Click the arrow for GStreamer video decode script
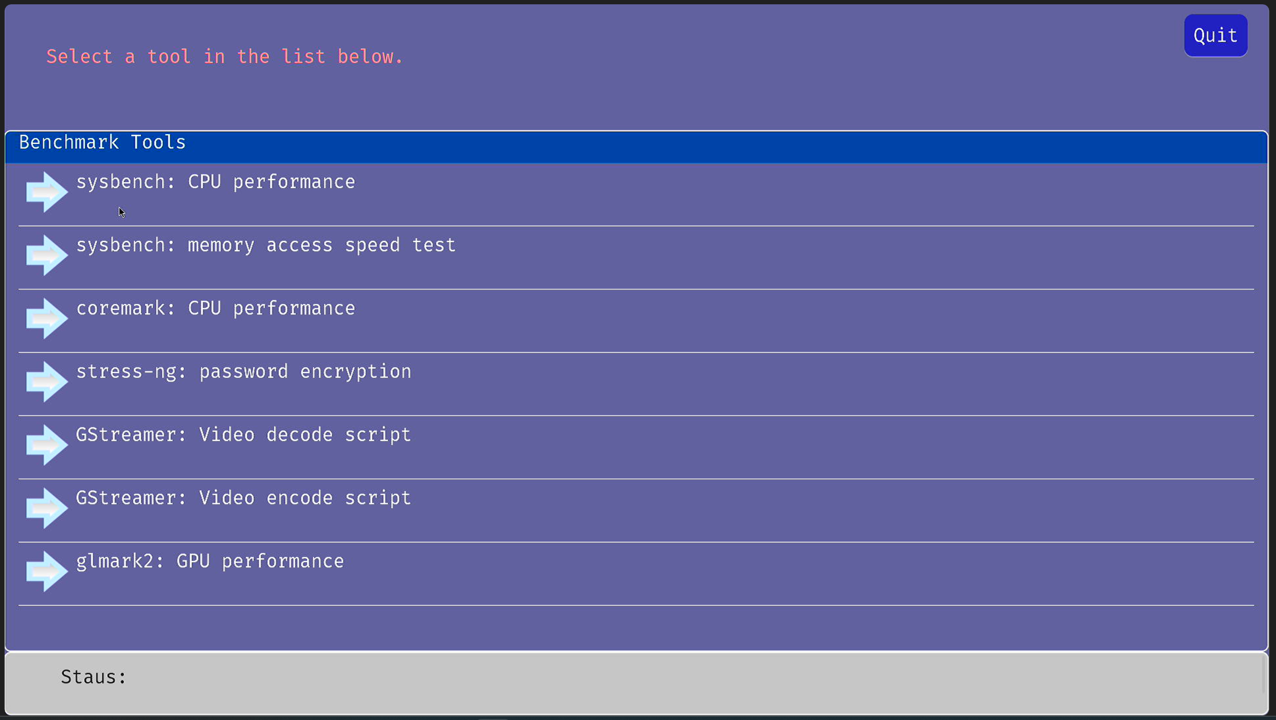Screen dimensions: 1276x720 click(x=46, y=445)
